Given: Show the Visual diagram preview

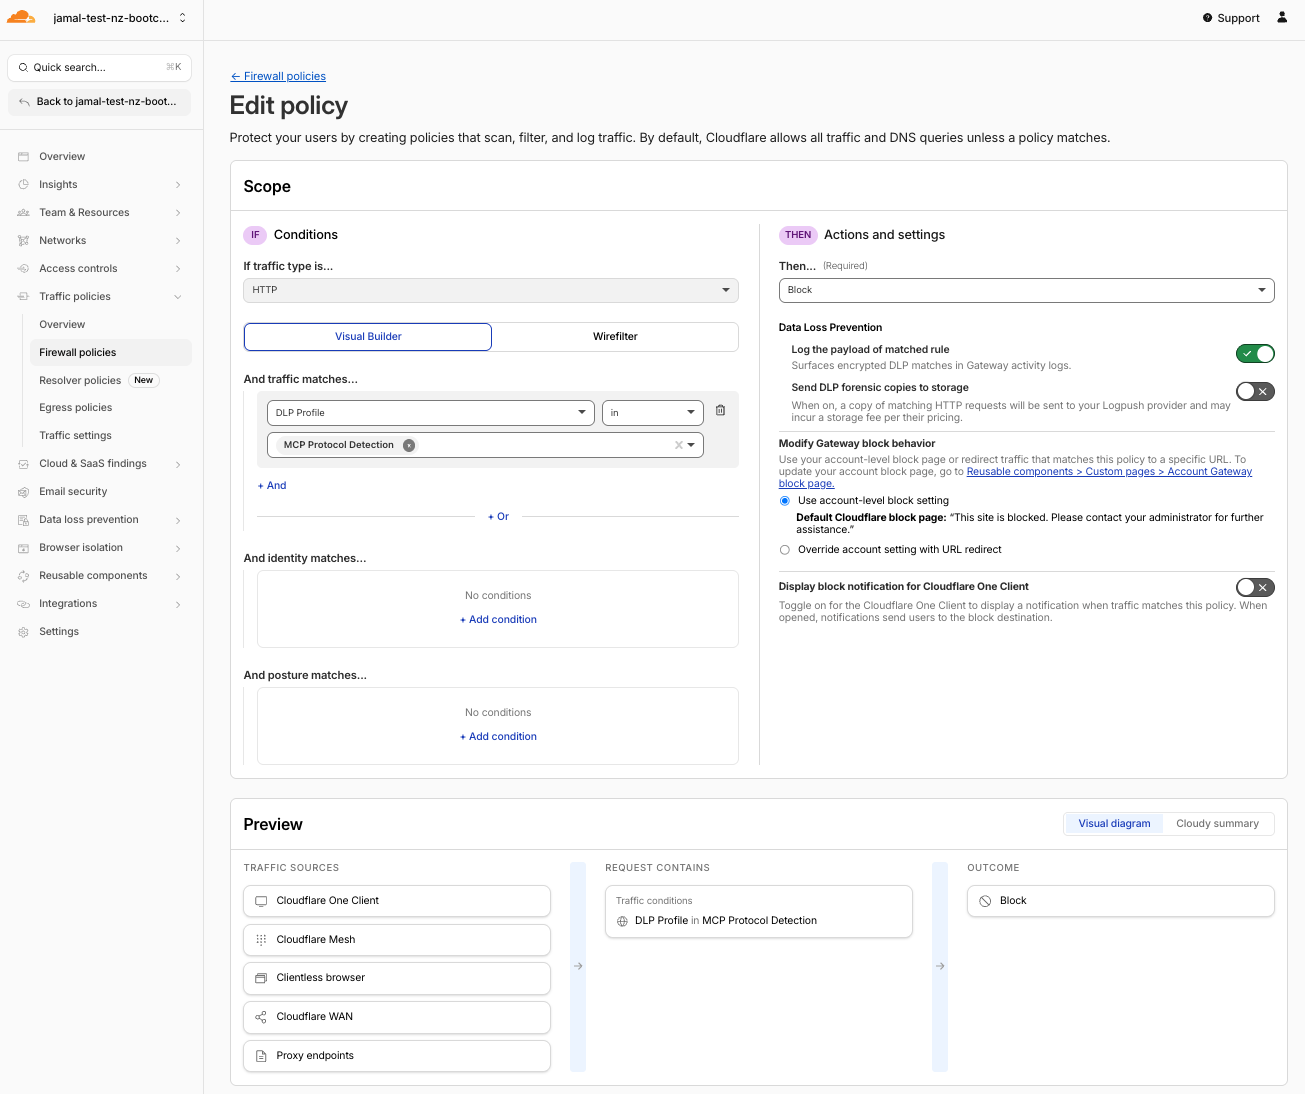Looking at the screenshot, I should coord(1114,824).
